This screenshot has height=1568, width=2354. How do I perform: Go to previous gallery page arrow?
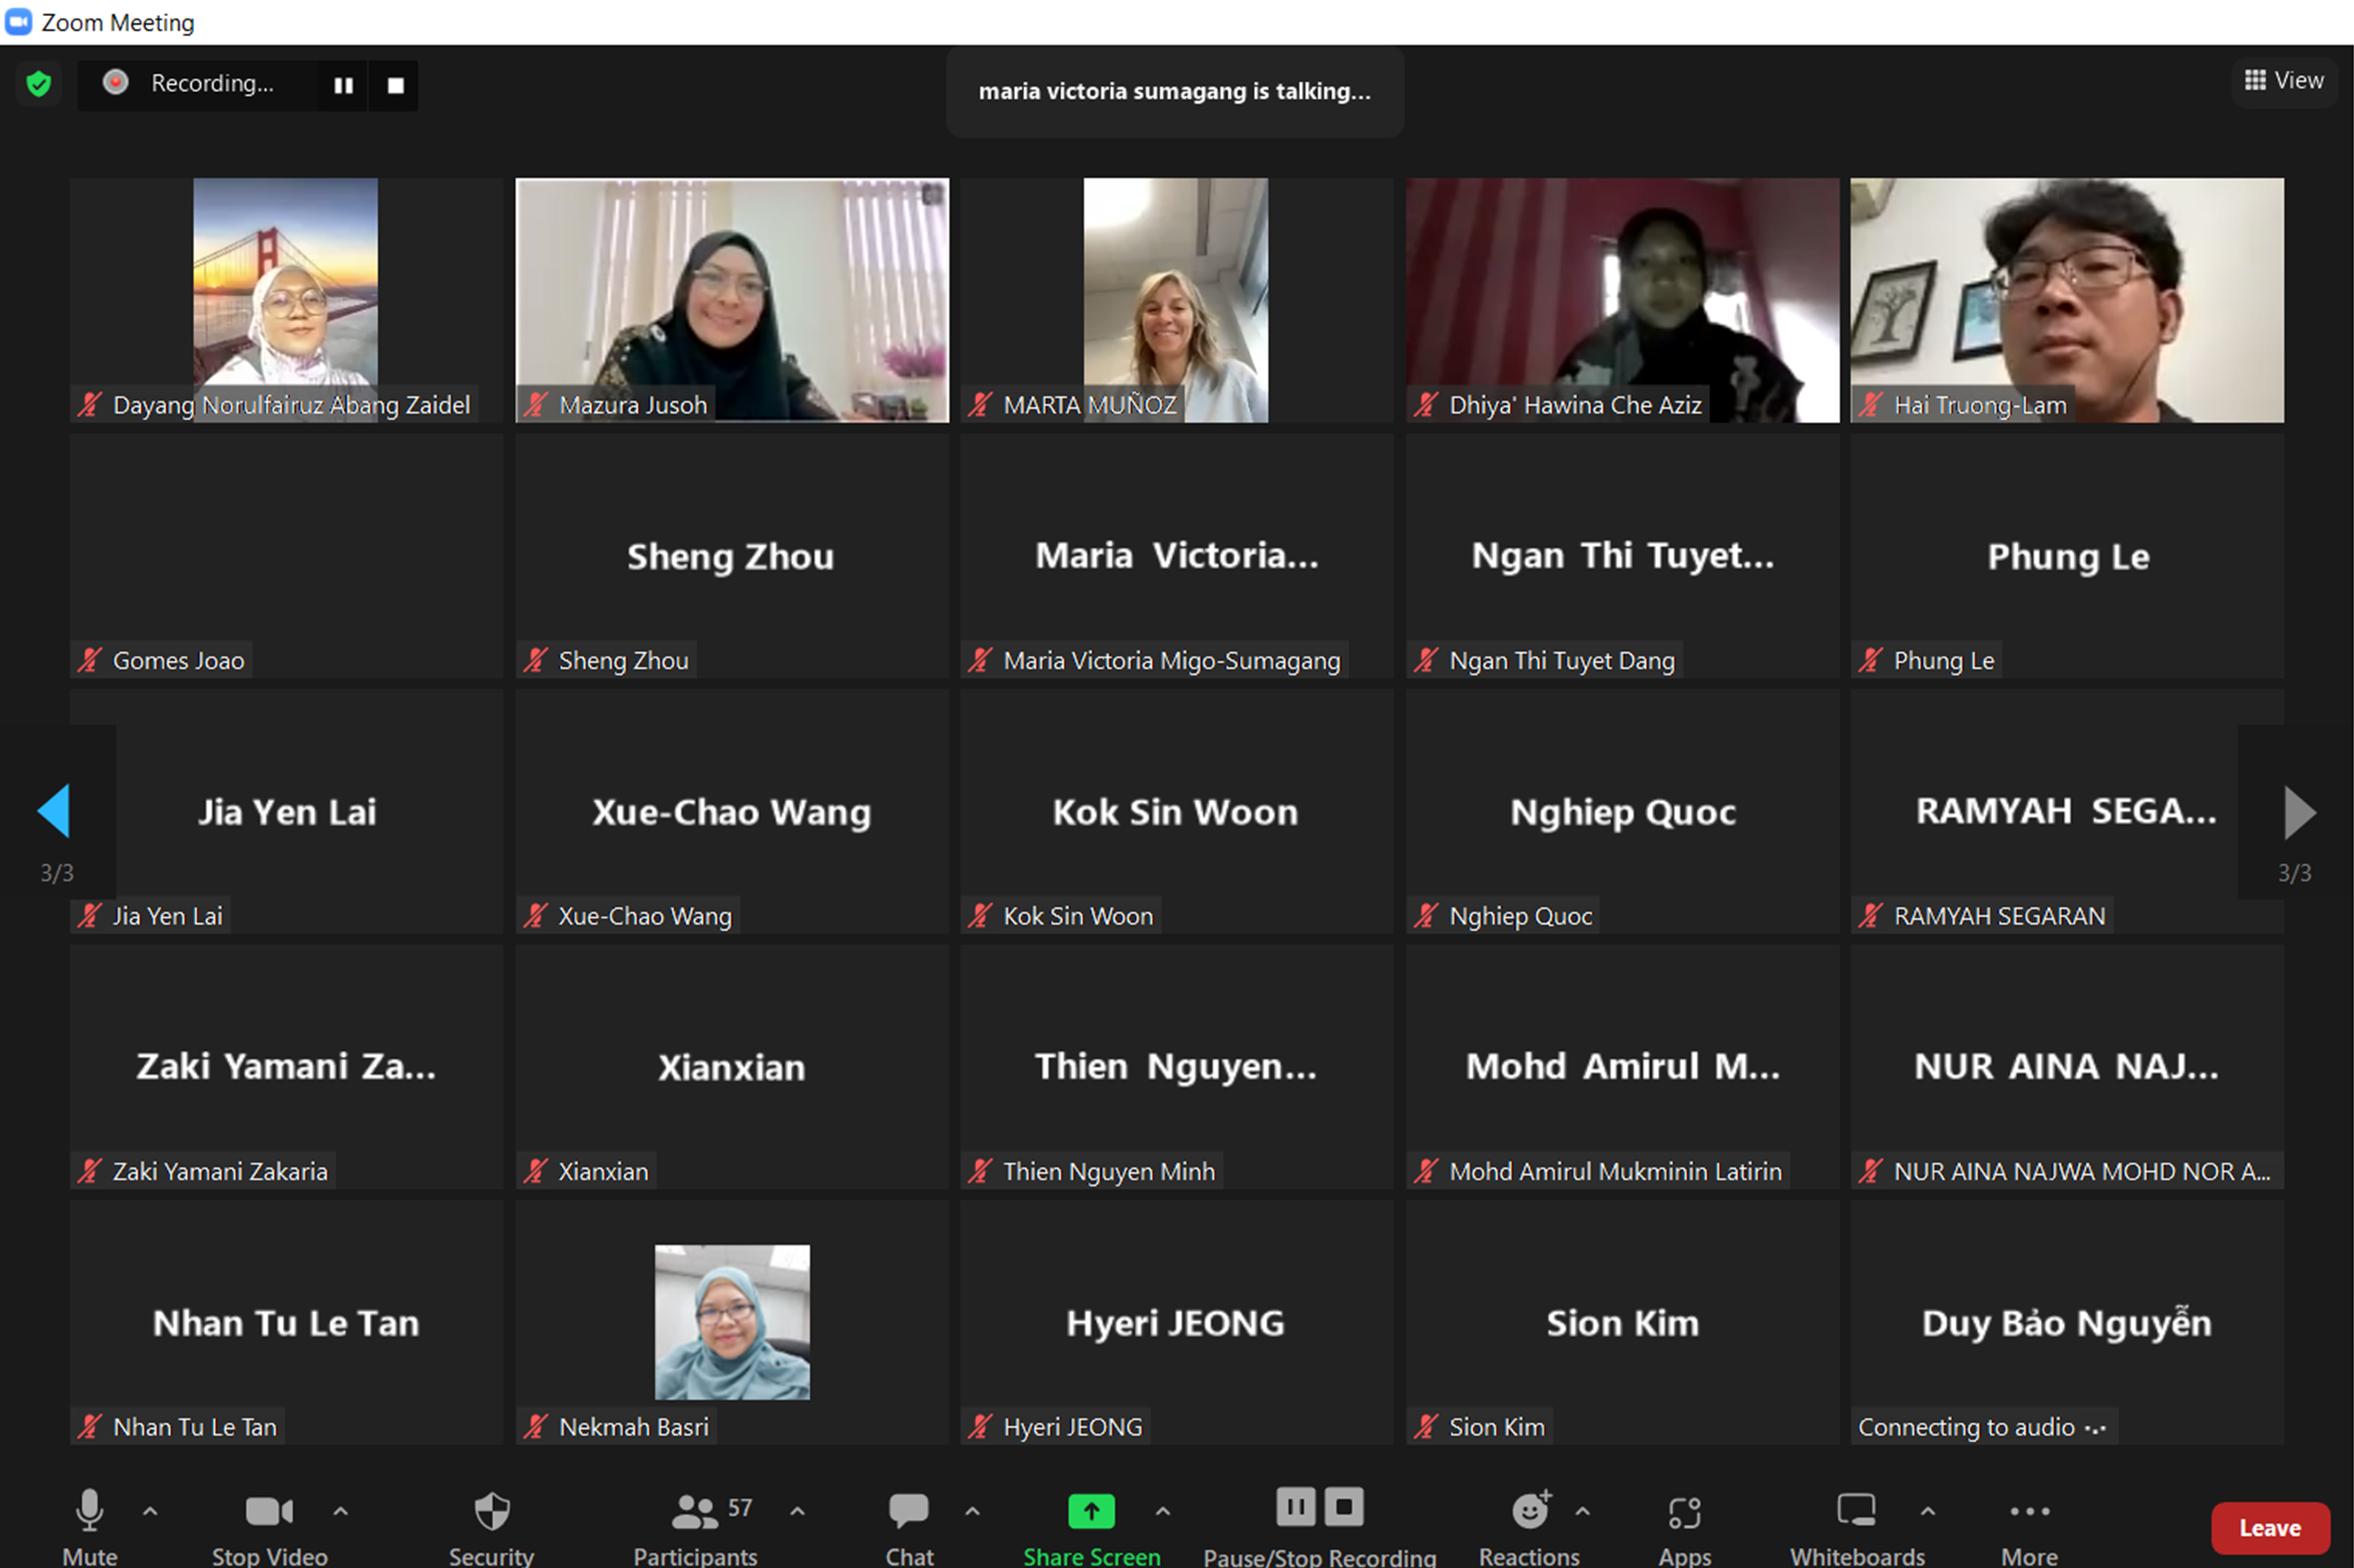pyautogui.click(x=54, y=810)
